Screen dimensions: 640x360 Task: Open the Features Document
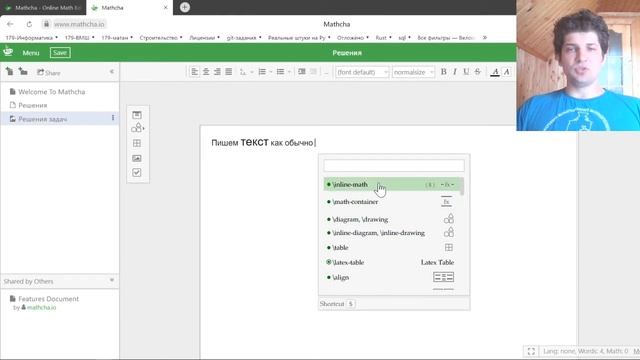coord(49,299)
